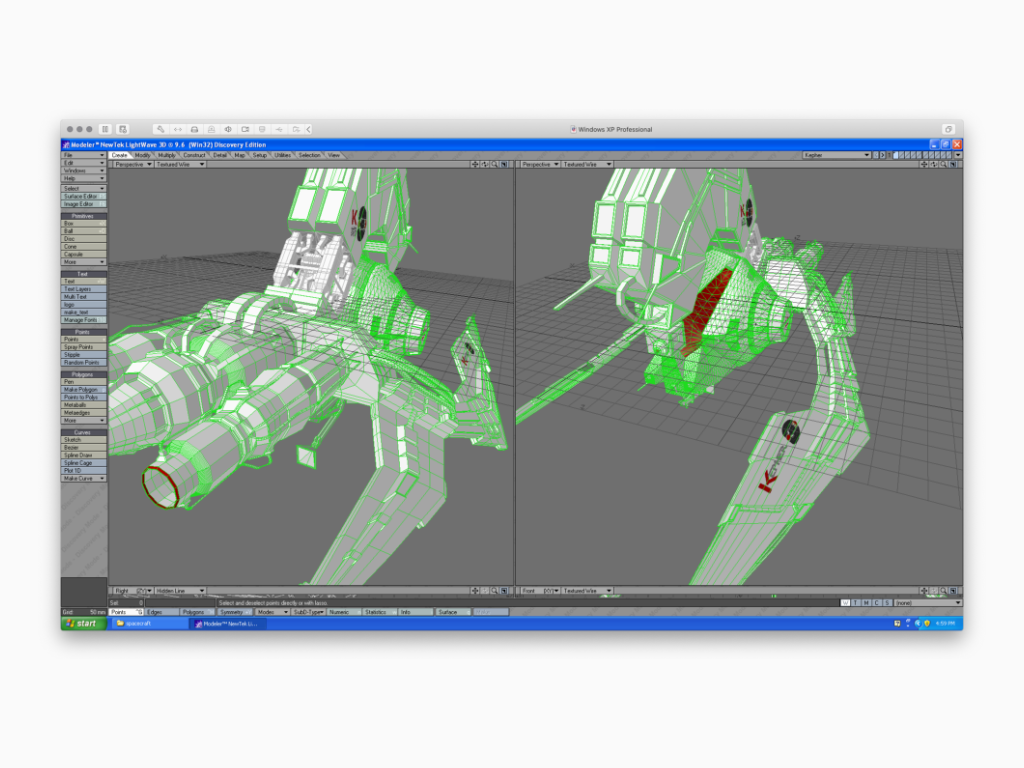Open the Modes dropdown
The image size is (1024, 768).
(272, 613)
